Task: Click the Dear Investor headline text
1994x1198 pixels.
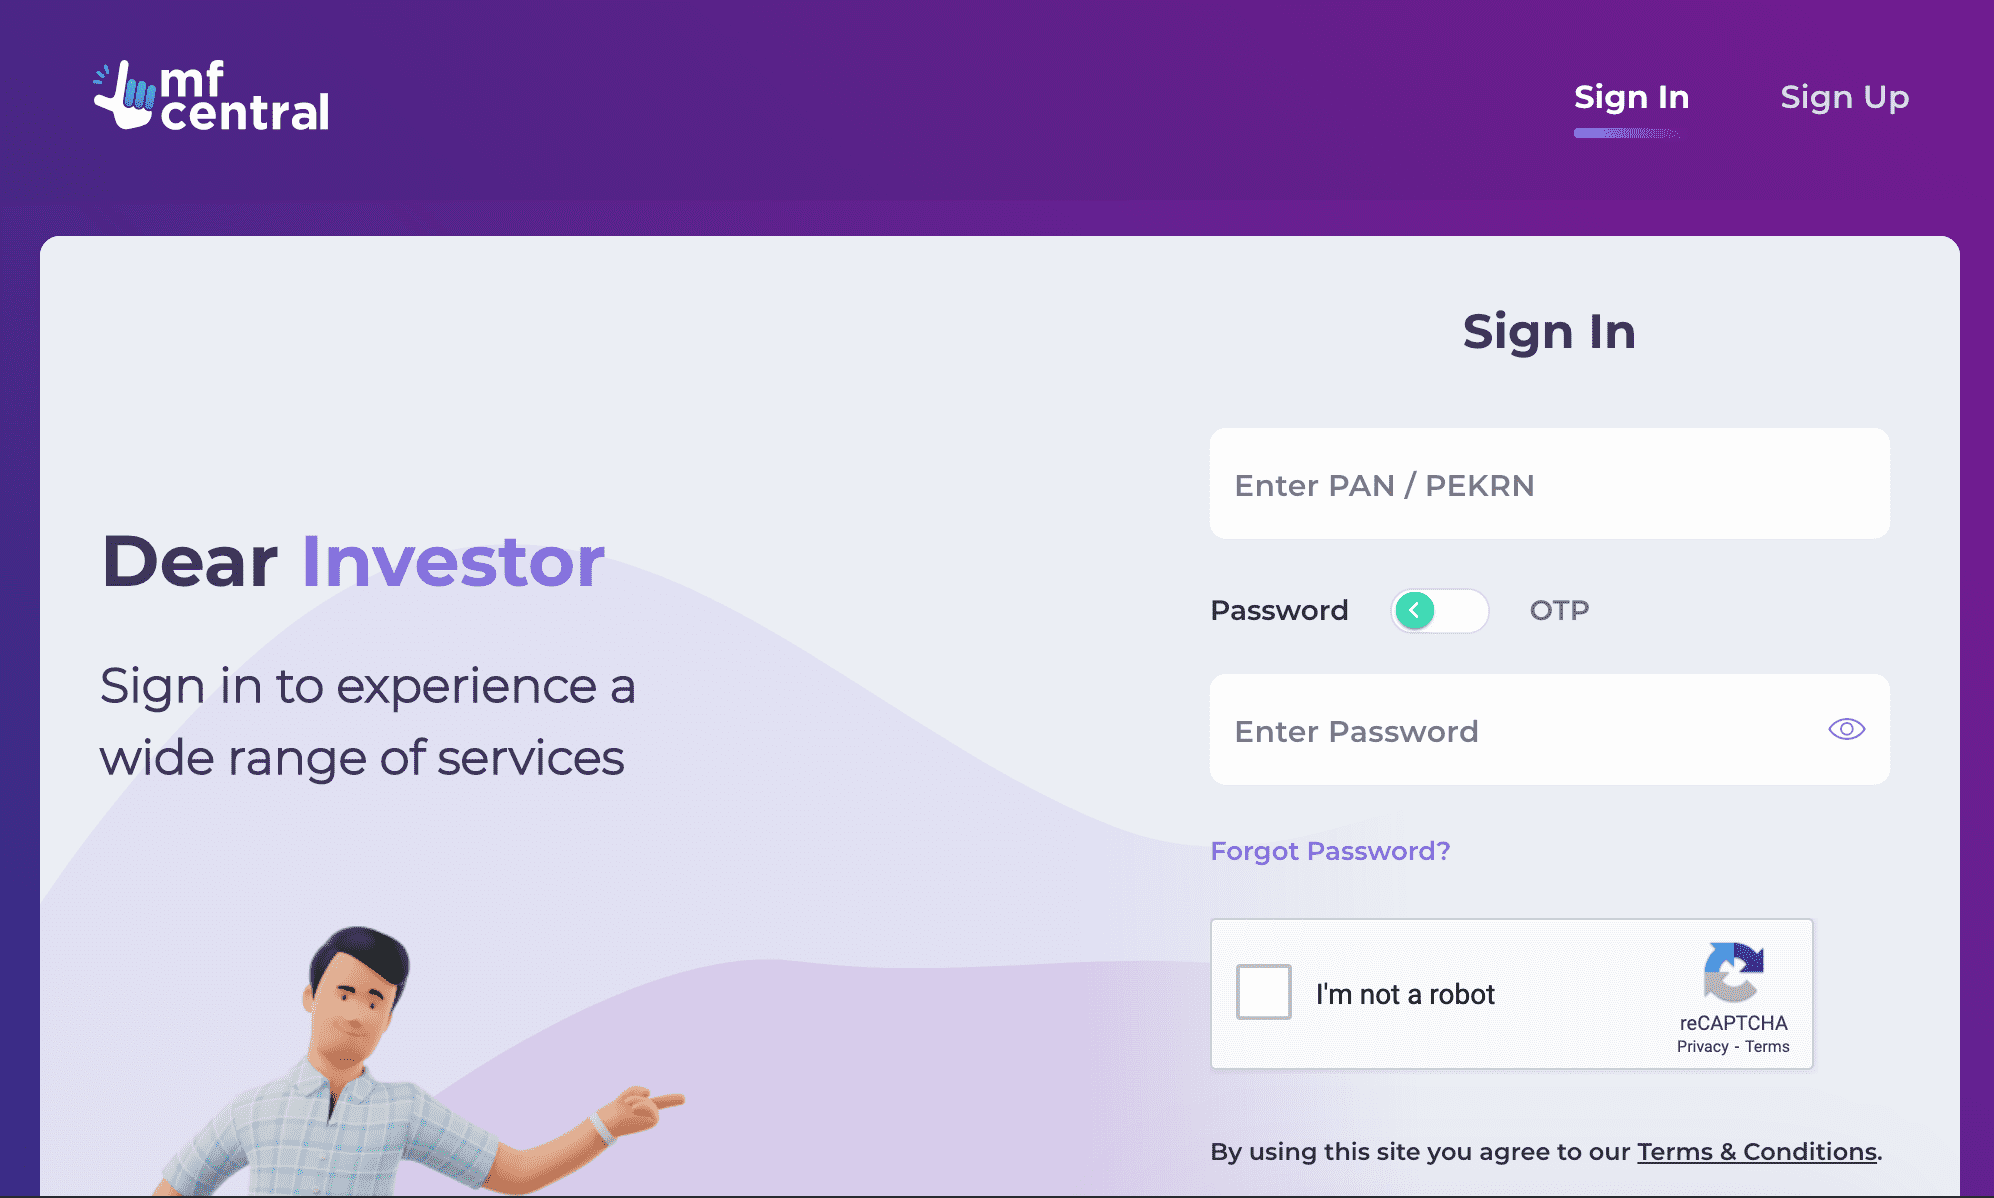Action: pos(353,561)
